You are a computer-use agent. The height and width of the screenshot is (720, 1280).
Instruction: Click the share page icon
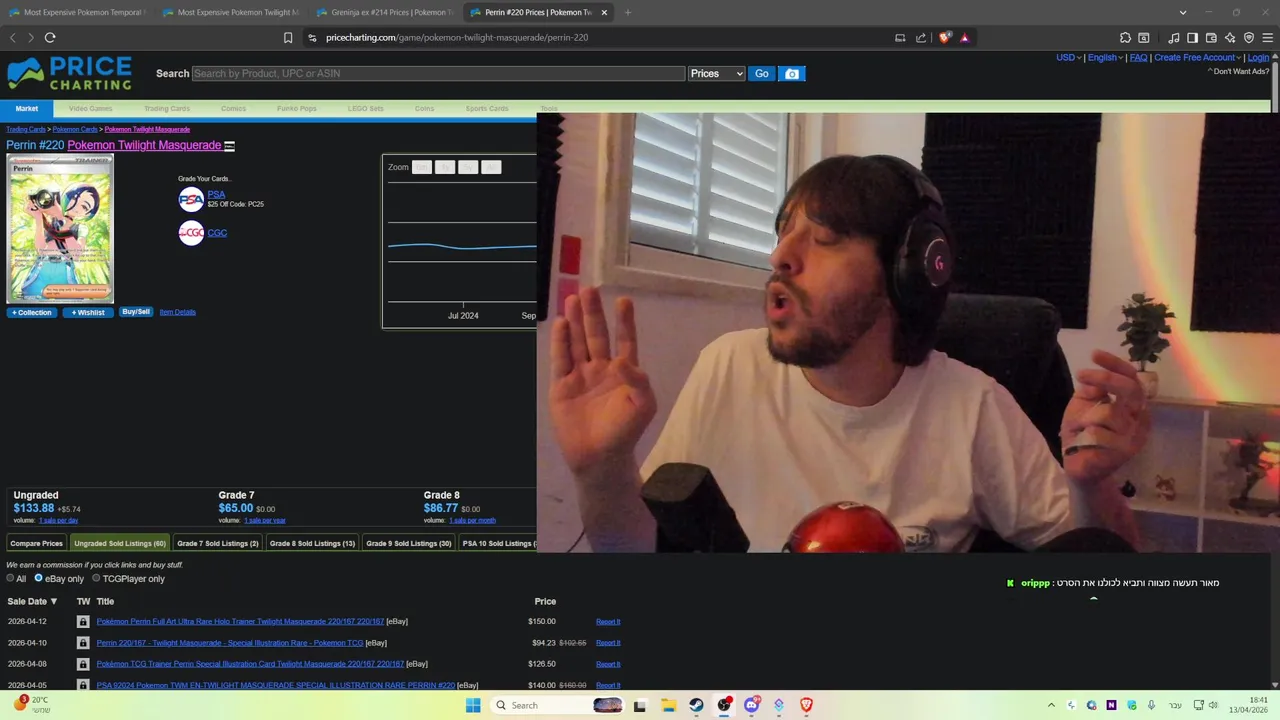[921, 38]
